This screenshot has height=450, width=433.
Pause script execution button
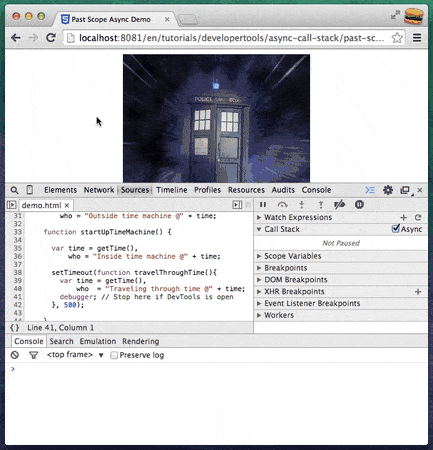click(263, 205)
